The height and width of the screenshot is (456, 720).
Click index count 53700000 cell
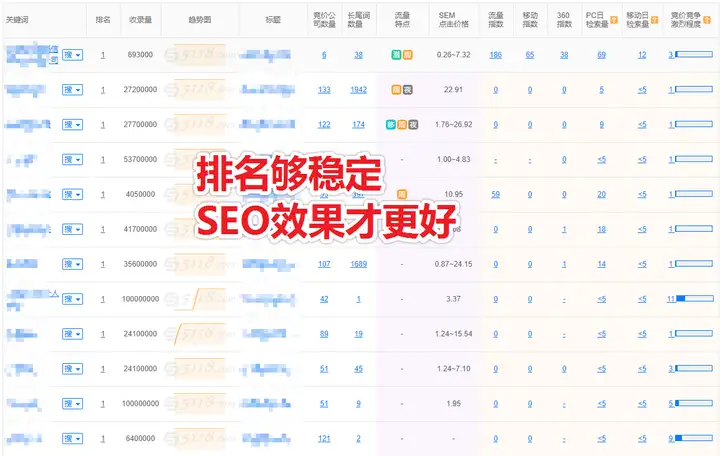pyautogui.click(x=141, y=159)
